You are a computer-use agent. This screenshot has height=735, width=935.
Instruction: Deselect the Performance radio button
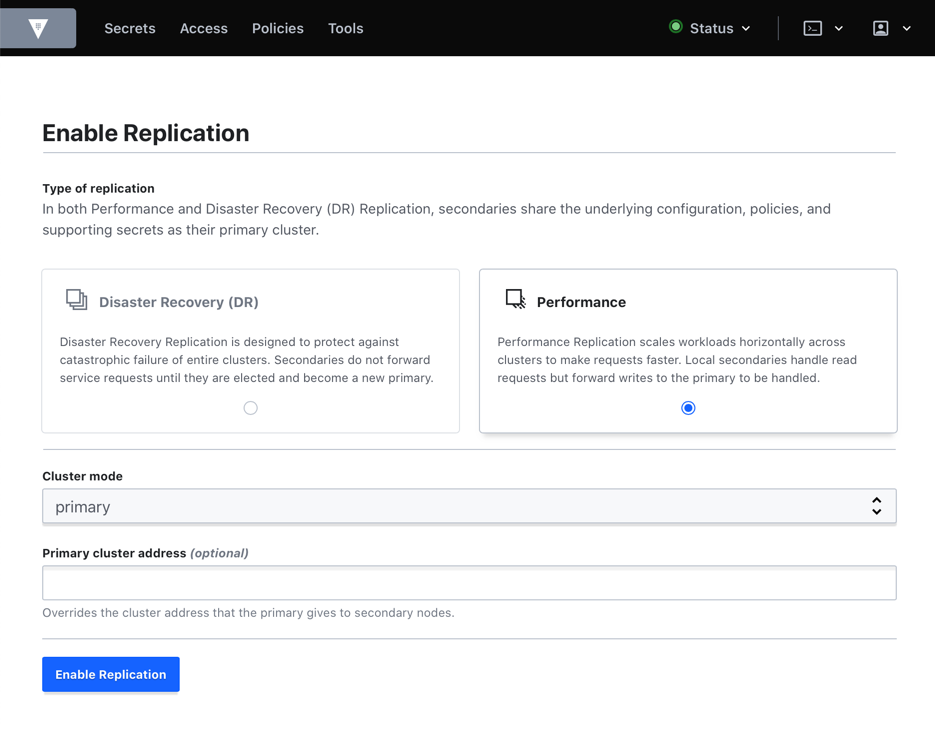pos(688,407)
